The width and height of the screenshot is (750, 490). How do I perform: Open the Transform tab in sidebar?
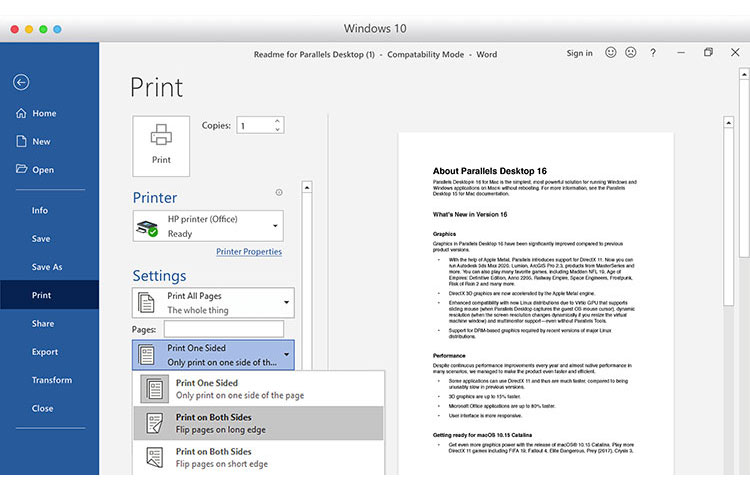coord(52,380)
